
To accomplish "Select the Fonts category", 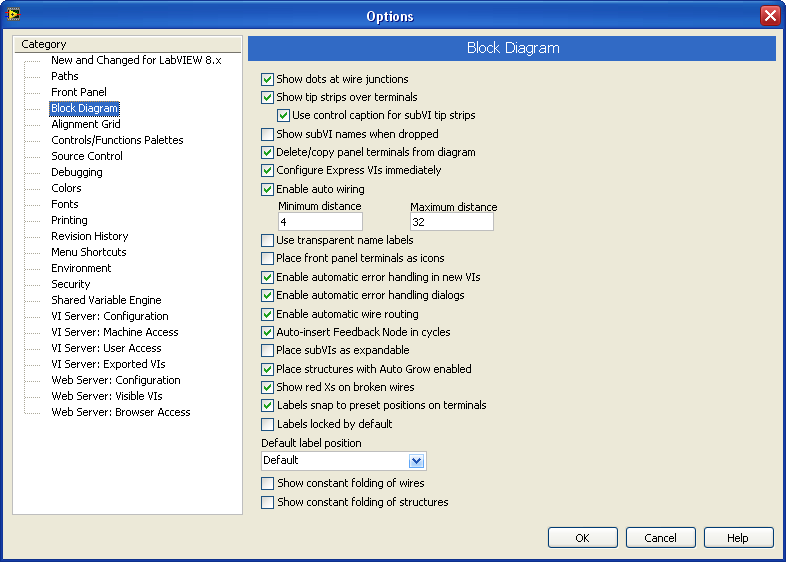I will [x=65, y=205].
